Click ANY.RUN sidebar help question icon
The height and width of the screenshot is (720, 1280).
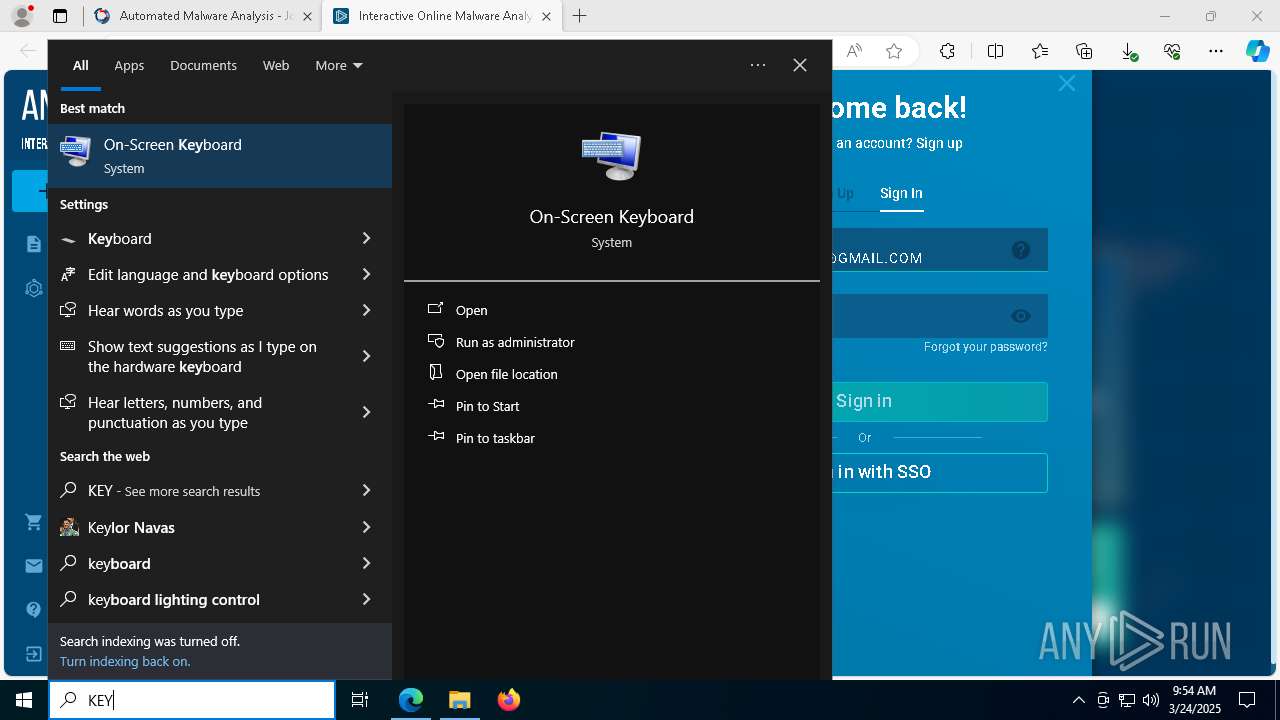pos(34,609)
